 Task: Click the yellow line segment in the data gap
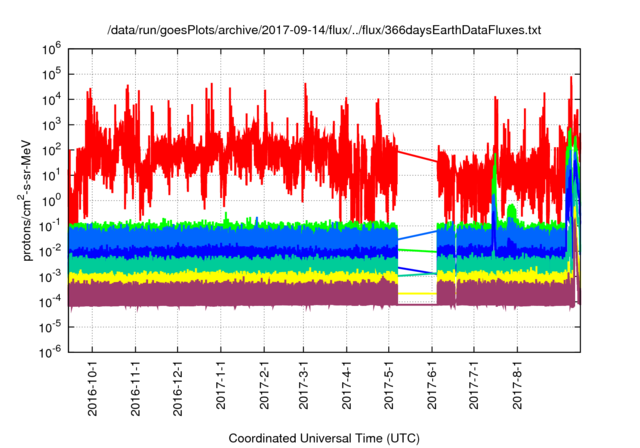[x=417, y=293]
